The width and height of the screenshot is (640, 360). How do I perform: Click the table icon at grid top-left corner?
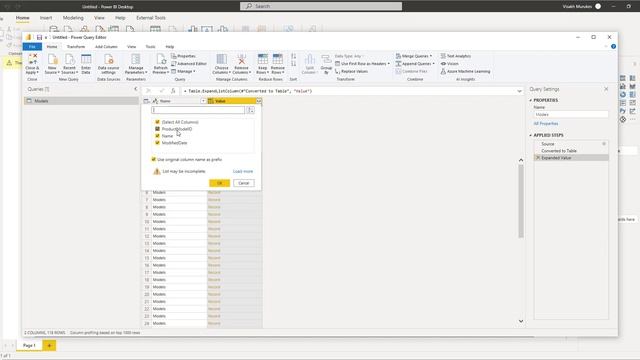(146, 101)
